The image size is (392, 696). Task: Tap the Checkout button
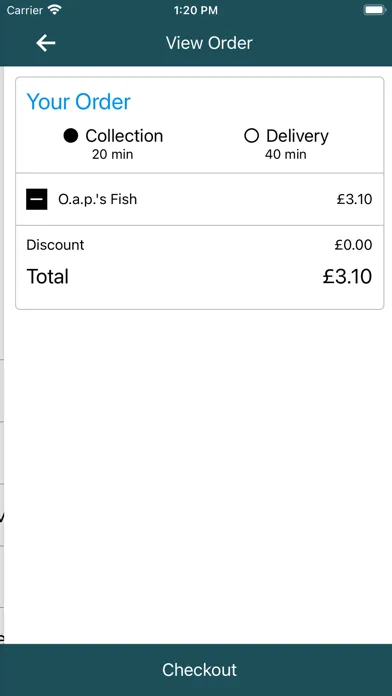click(x=196, y=670)
